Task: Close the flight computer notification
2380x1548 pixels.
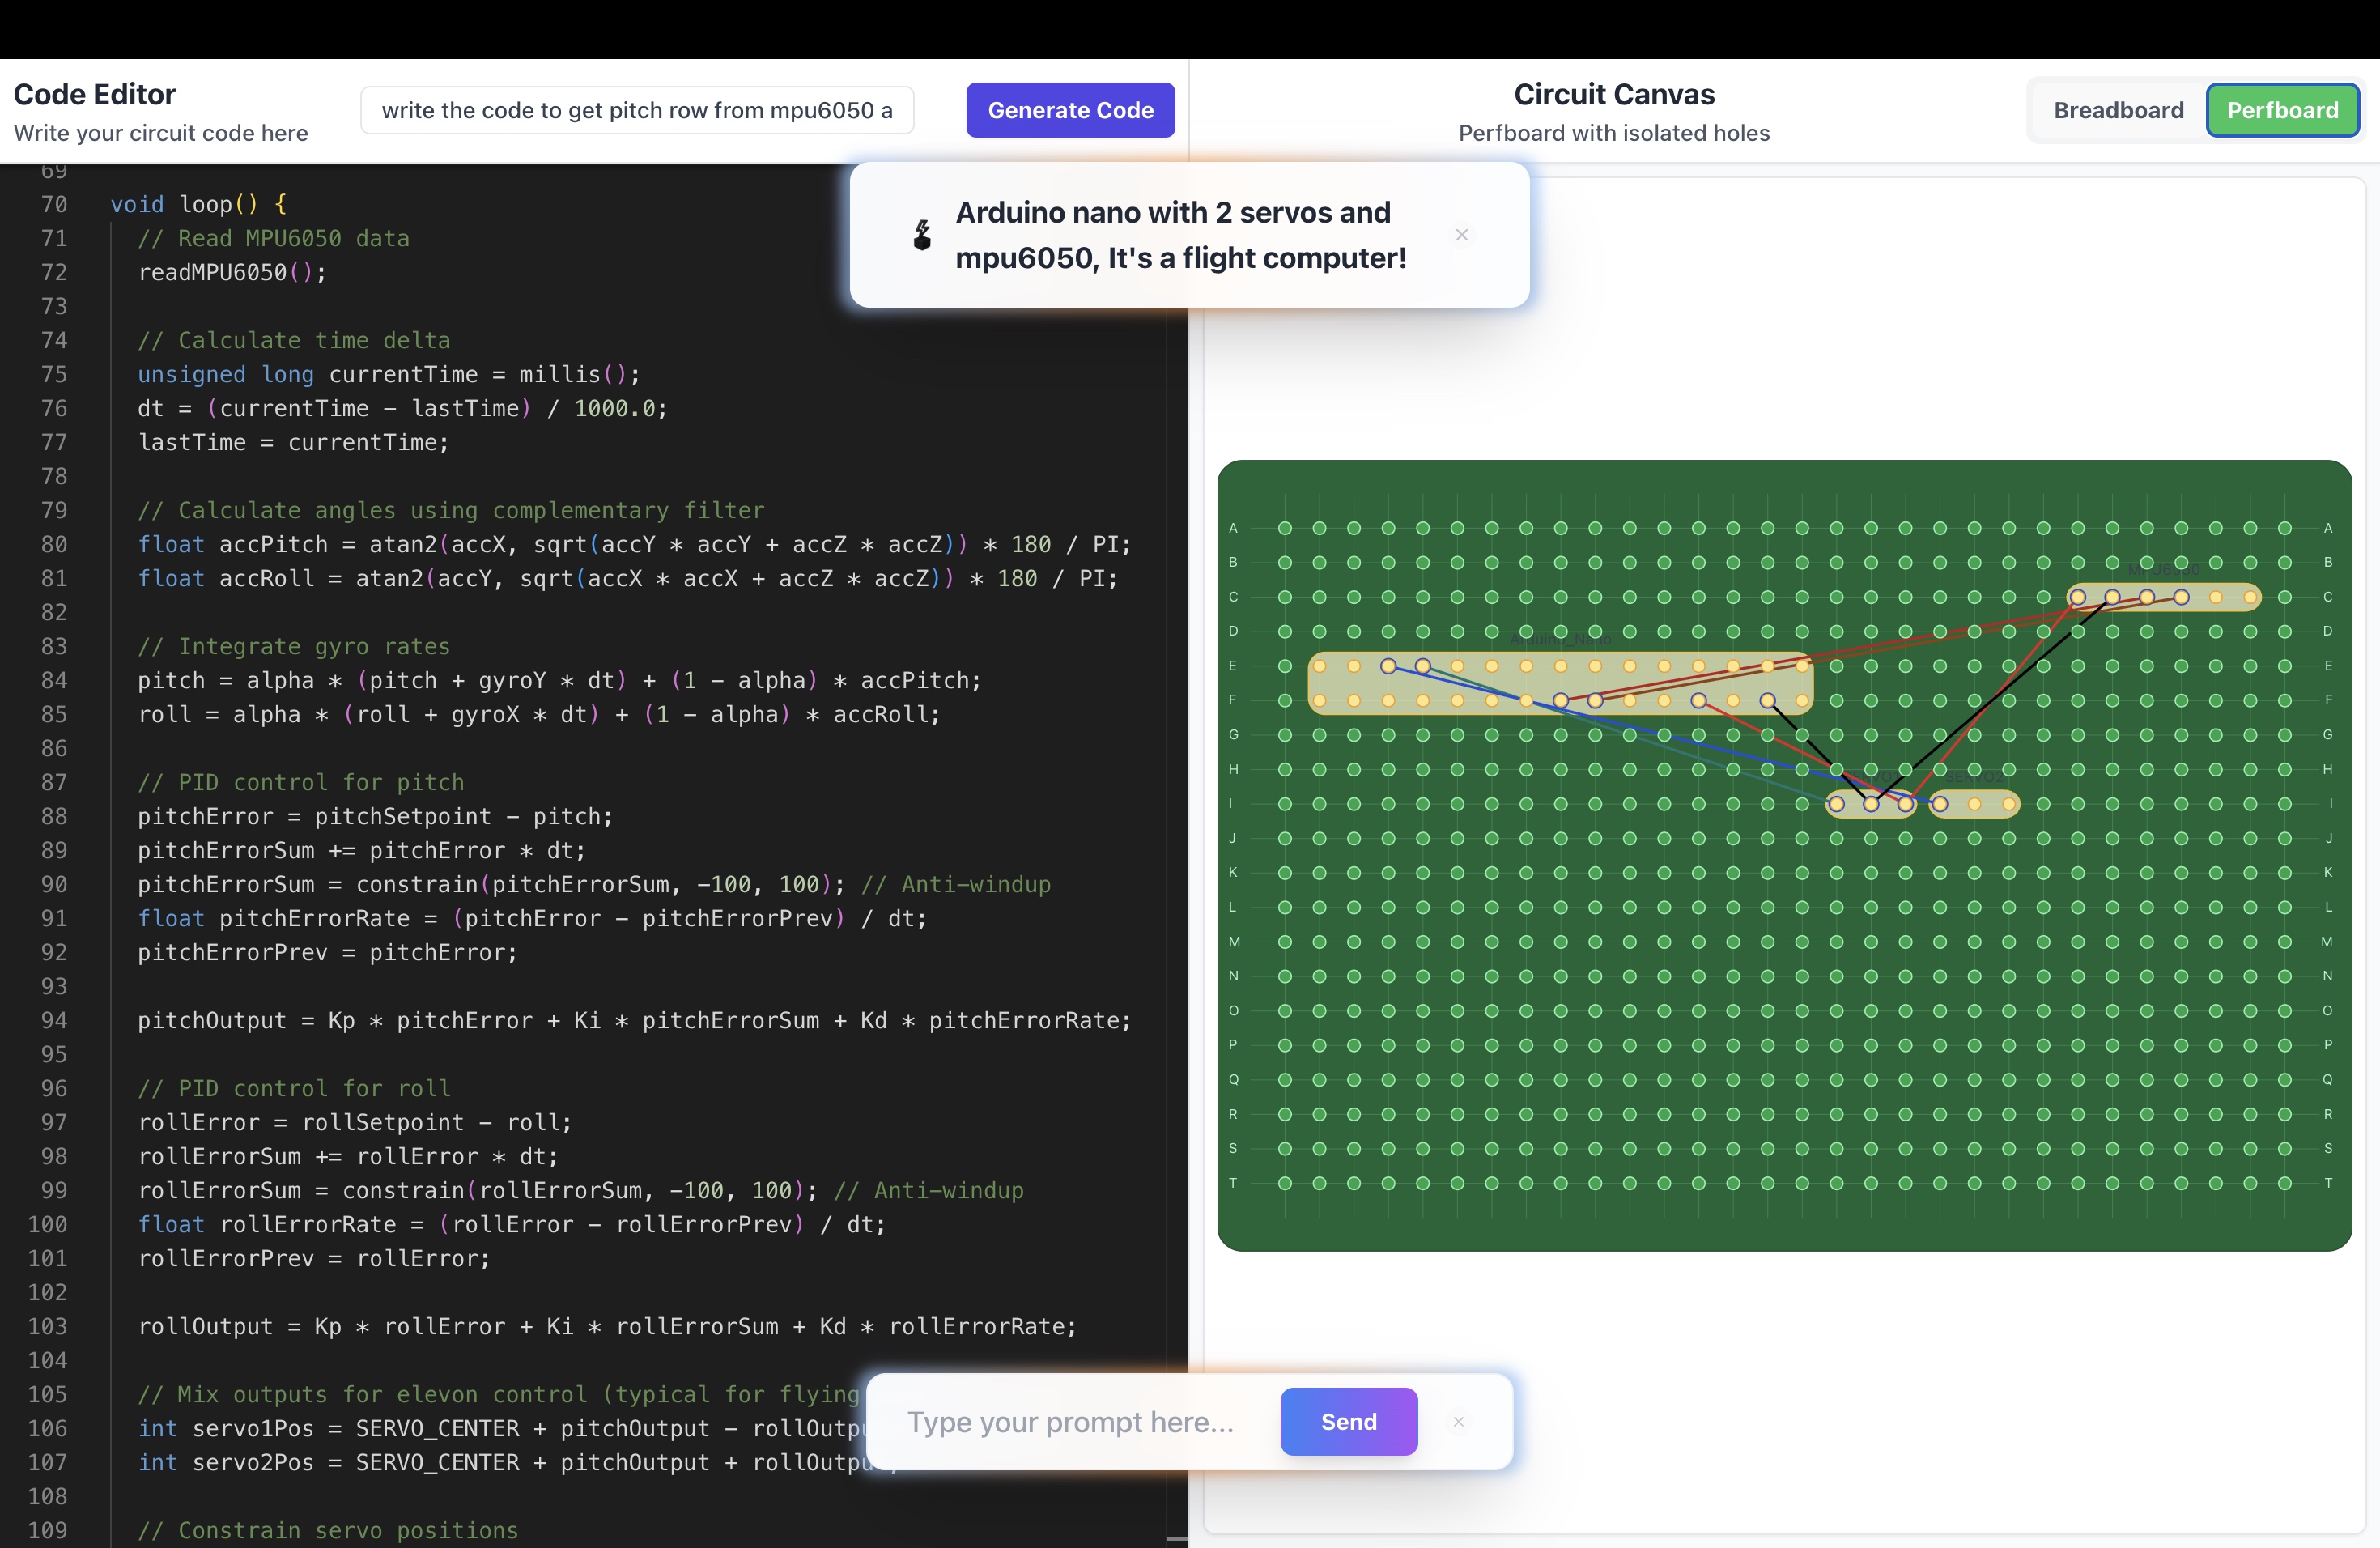Action: [x=1461, y=235]
